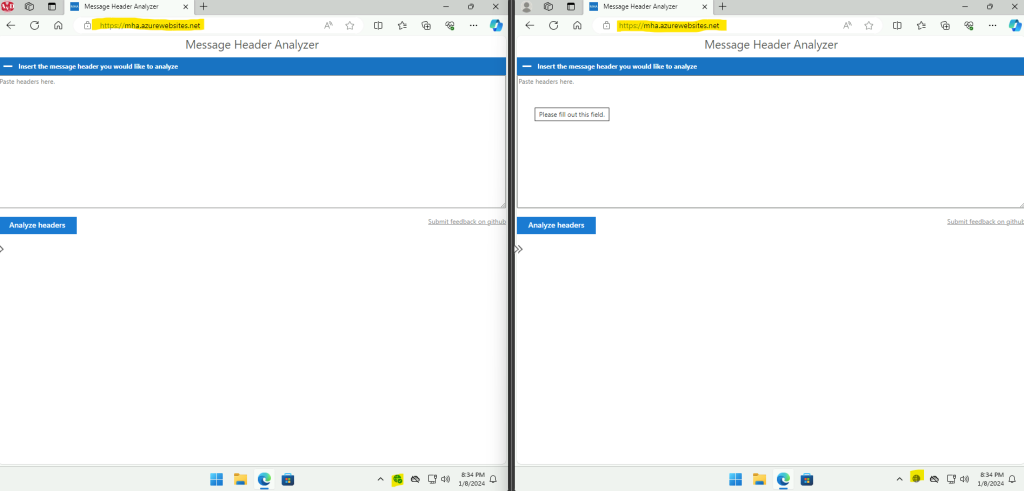Open profile avatar in right browser window

tap(526, 7)
